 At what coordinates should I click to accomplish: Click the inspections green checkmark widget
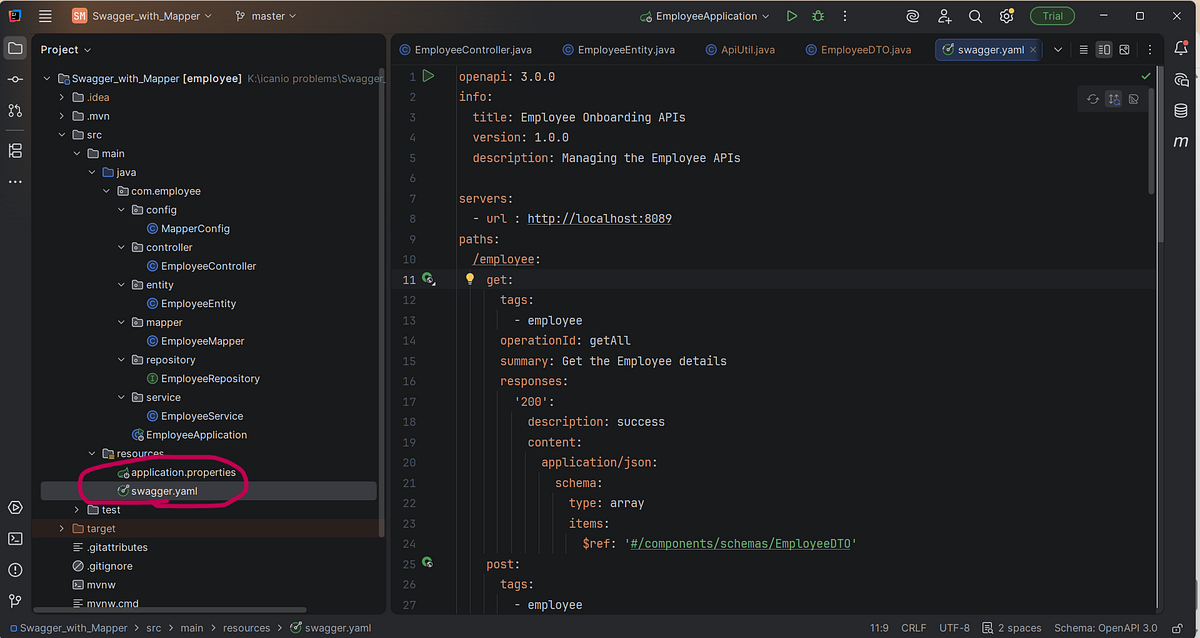pos(1146,76)
